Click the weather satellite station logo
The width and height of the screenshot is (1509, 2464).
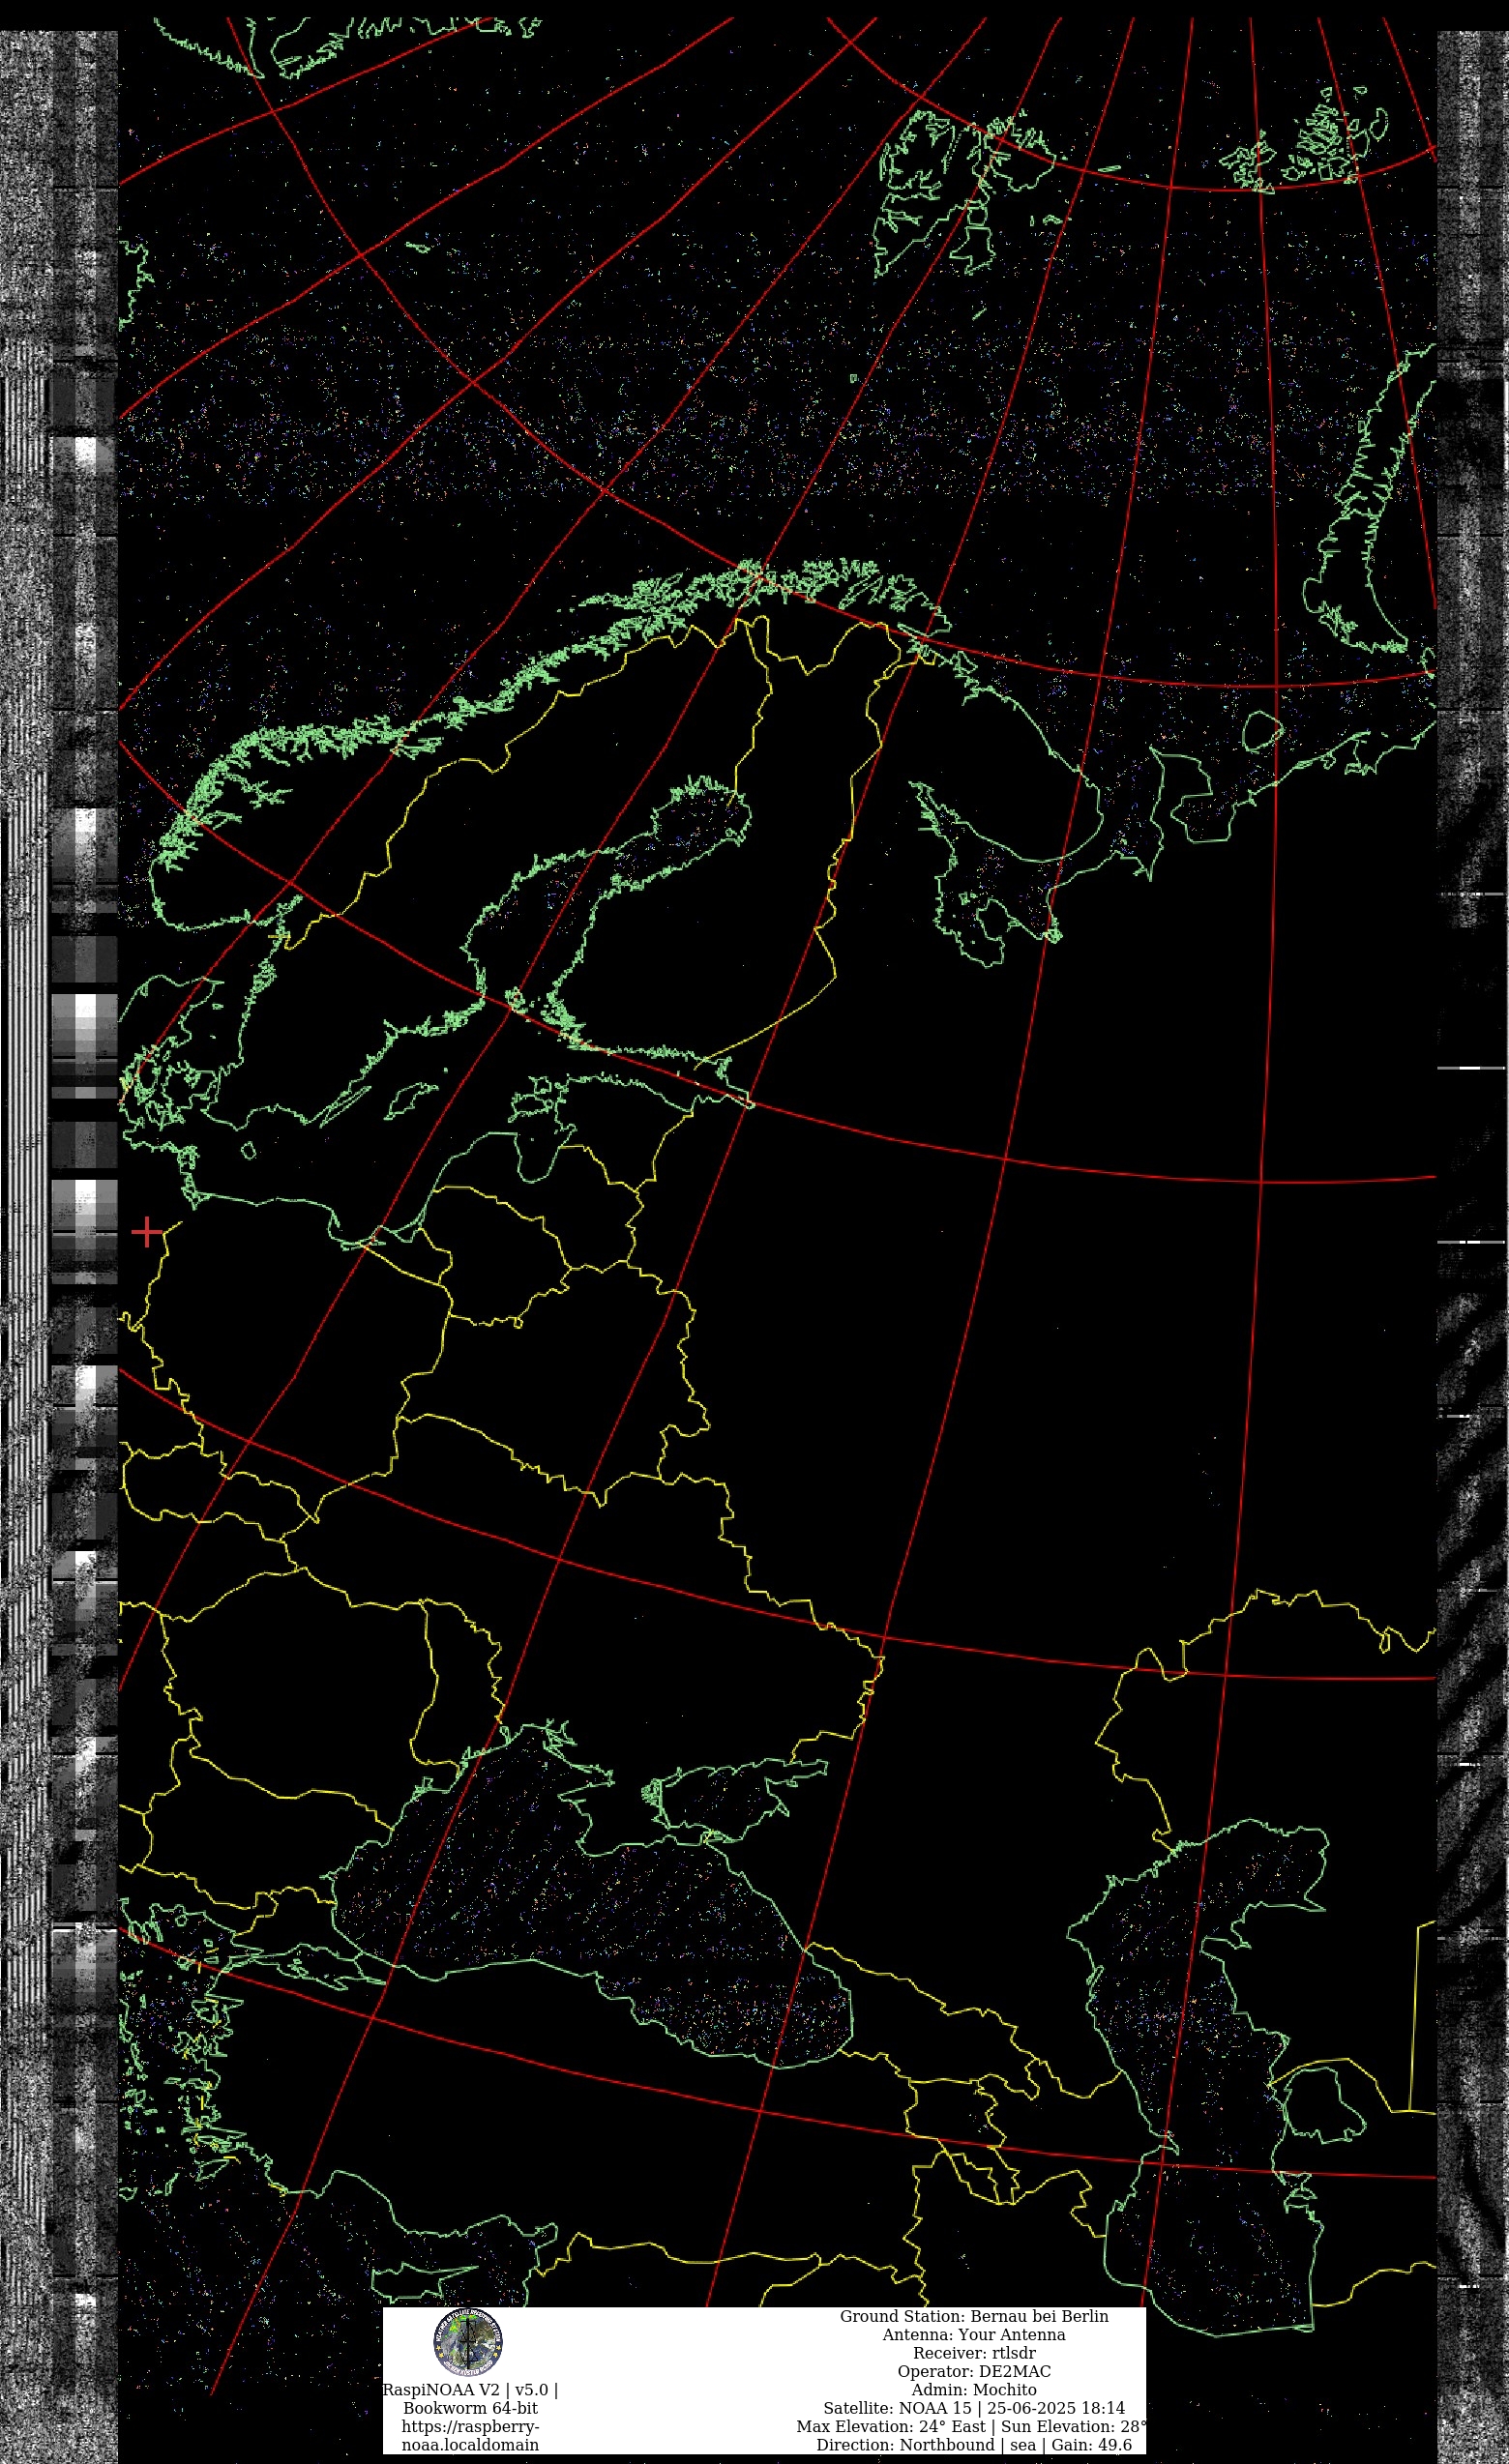(x=468, y=2343)
